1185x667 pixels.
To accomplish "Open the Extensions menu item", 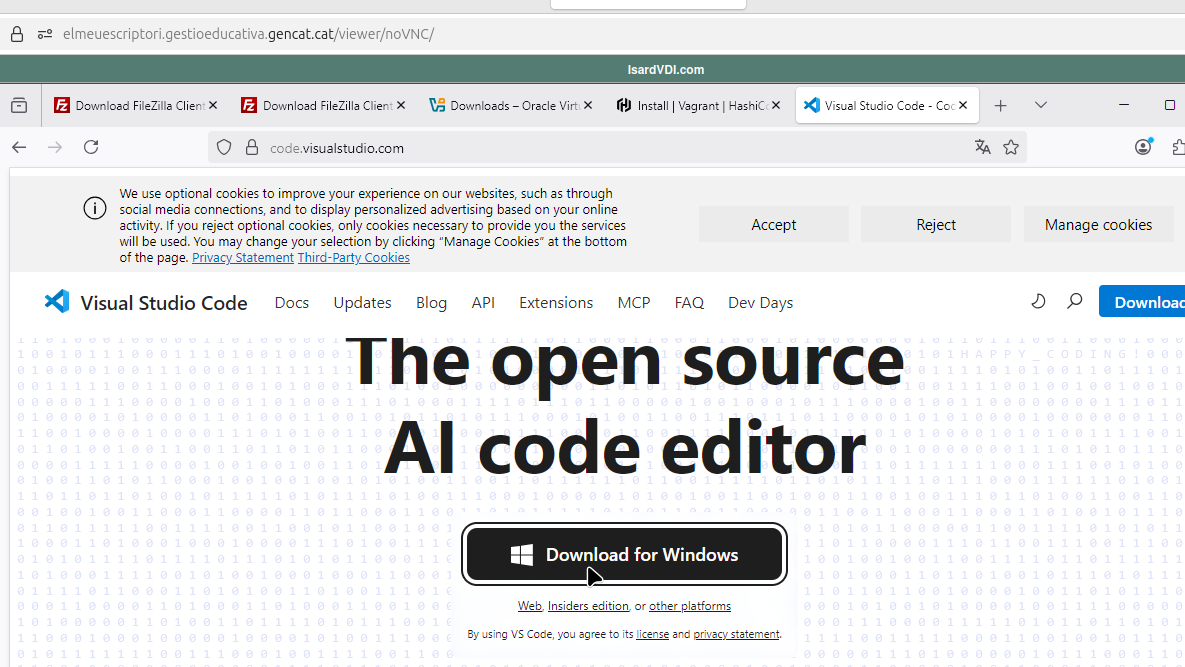I will [x=555, y=303].
